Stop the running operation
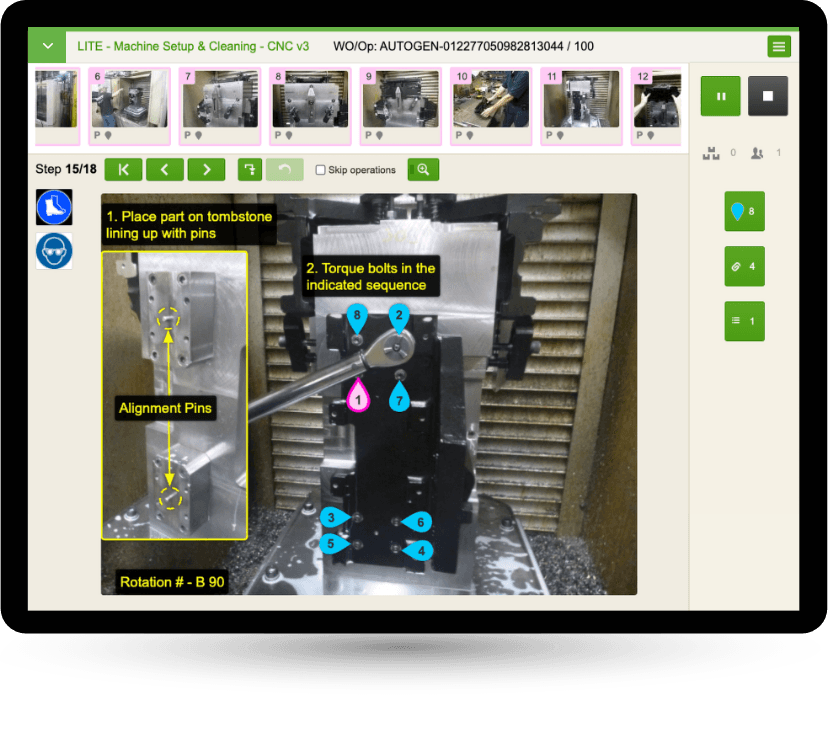This screenshot has height=735, width=828. pyautogui.click(x=768, y=96)
